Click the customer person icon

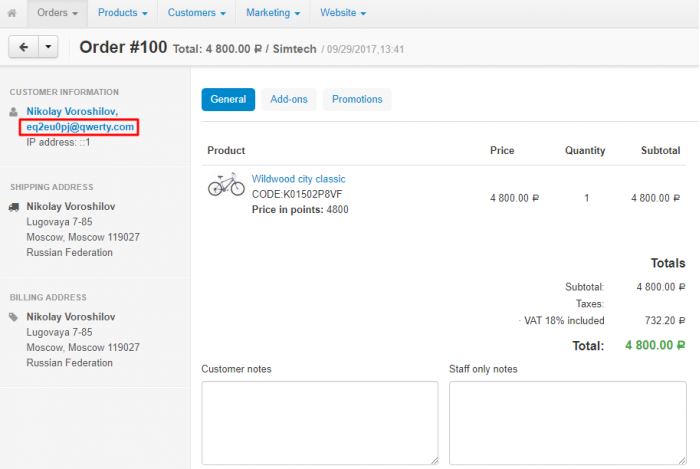pos(13,112)
